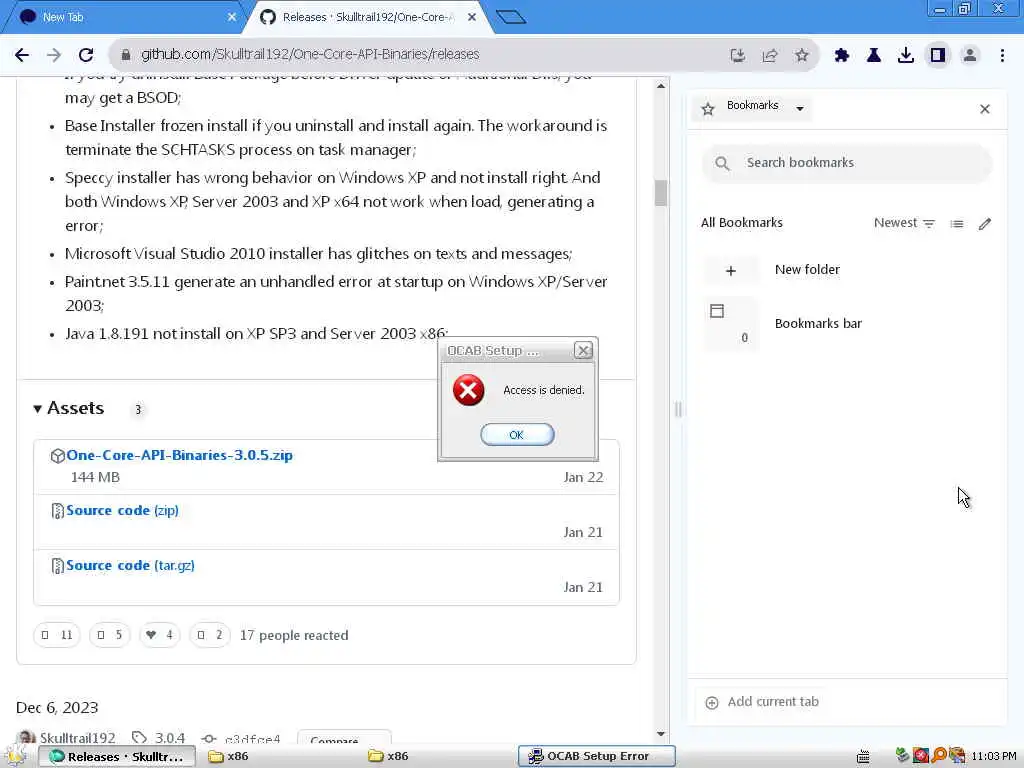1024x768 pixels.
Task: Click the red error icon in dialog
Action: coord(468,391)
